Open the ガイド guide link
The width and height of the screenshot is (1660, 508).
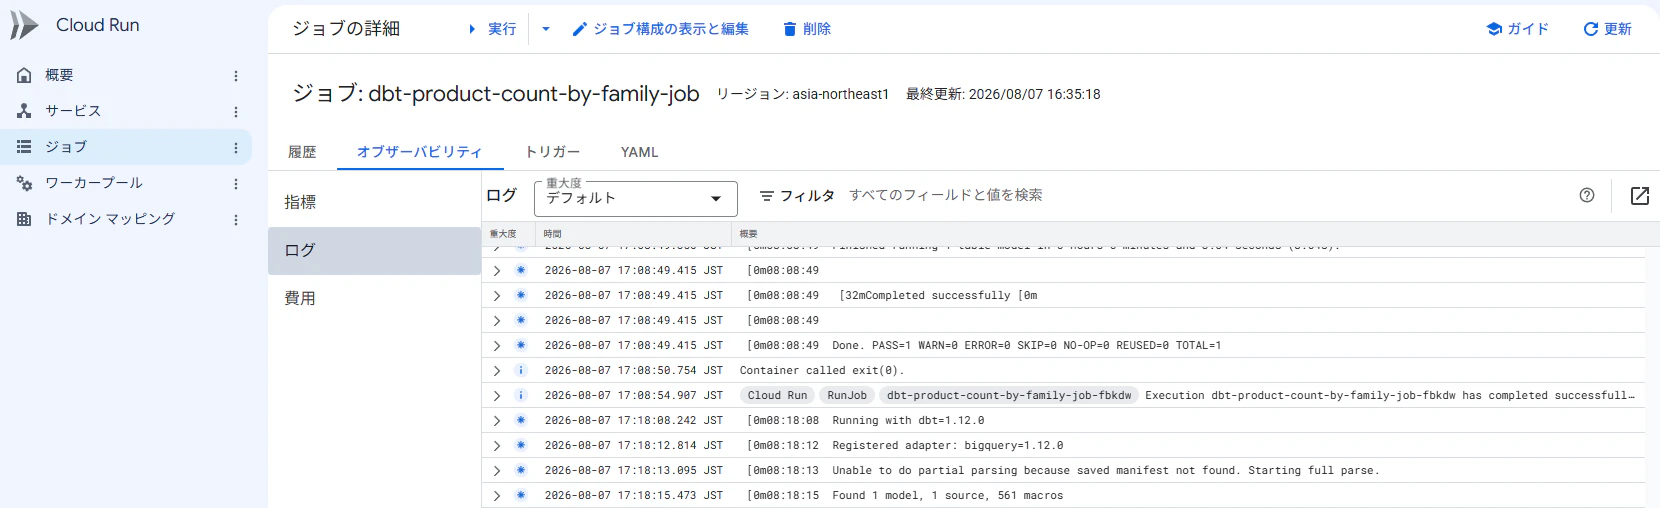[1517, 29]
